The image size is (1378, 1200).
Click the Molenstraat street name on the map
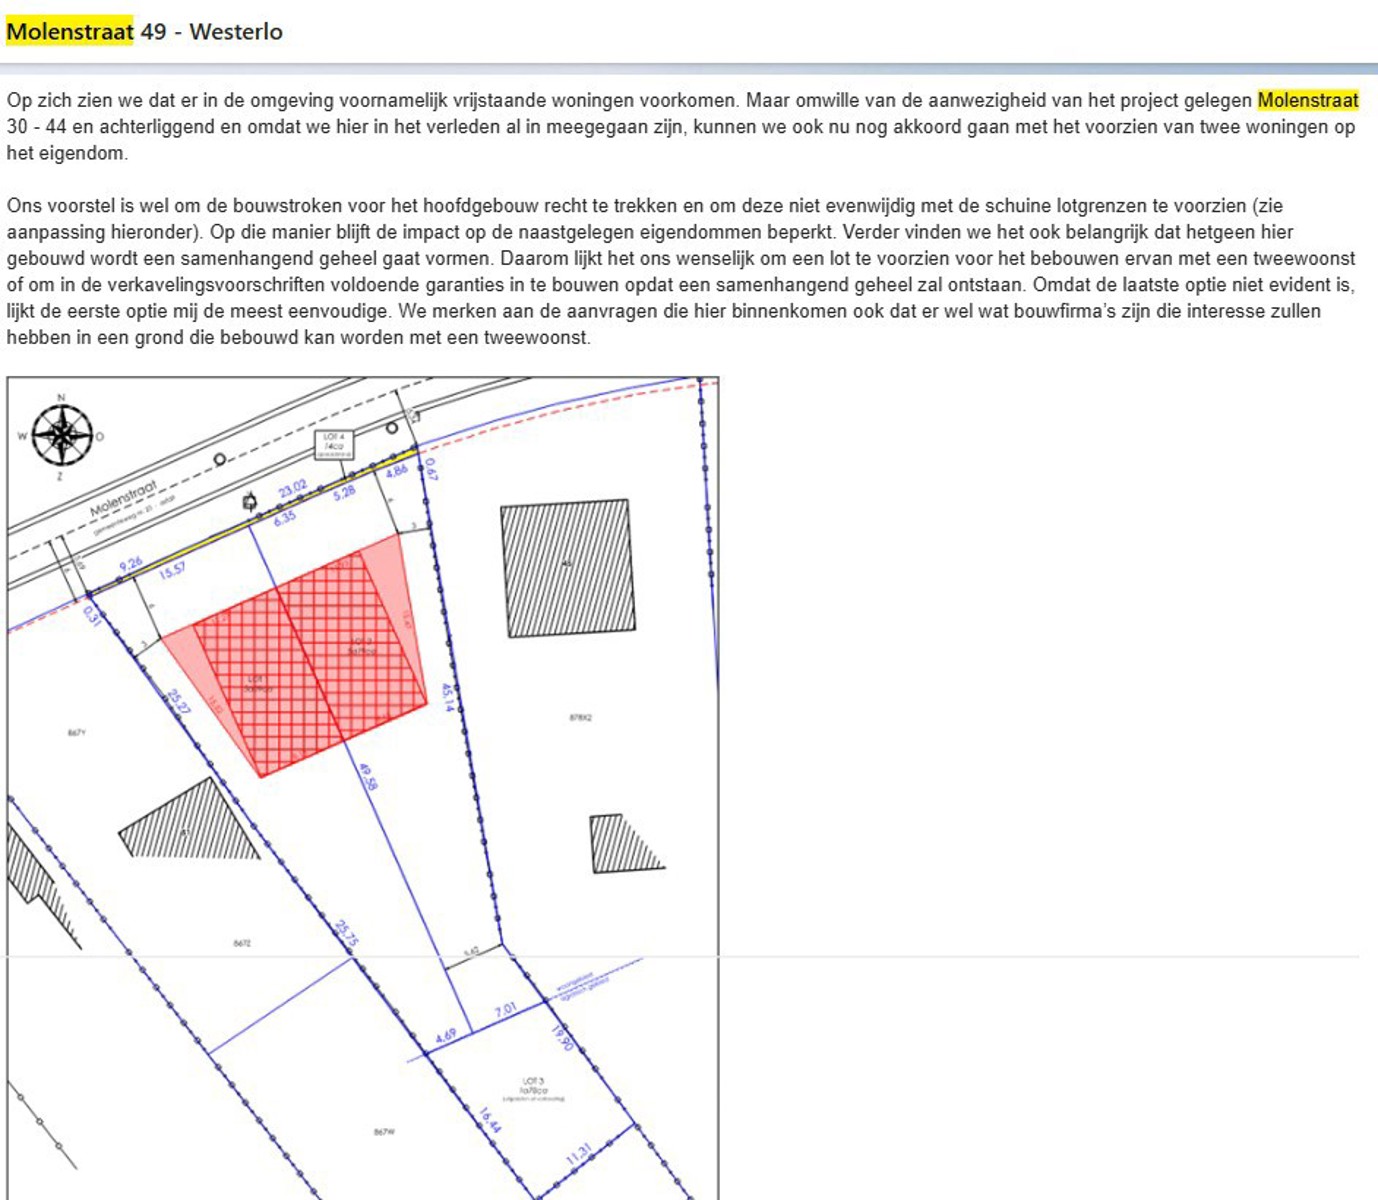(x=125, y=497)
